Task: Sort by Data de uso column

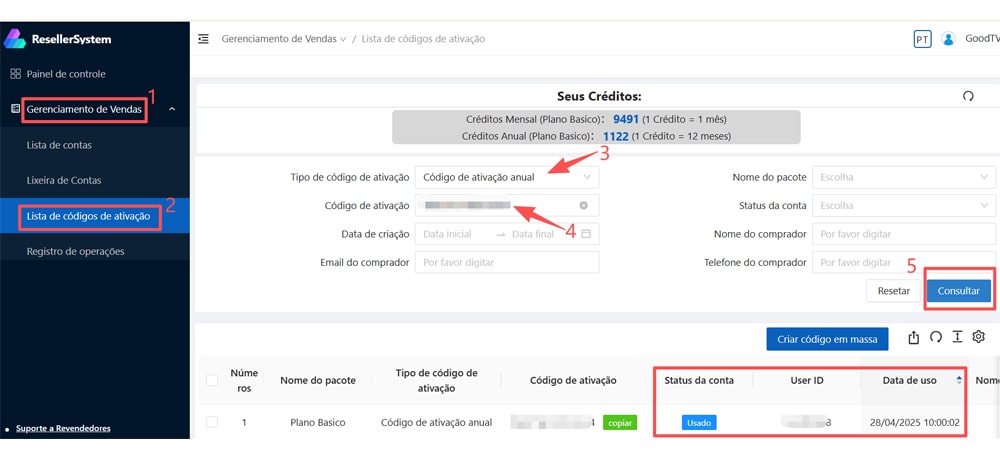Action: point(959,380)
